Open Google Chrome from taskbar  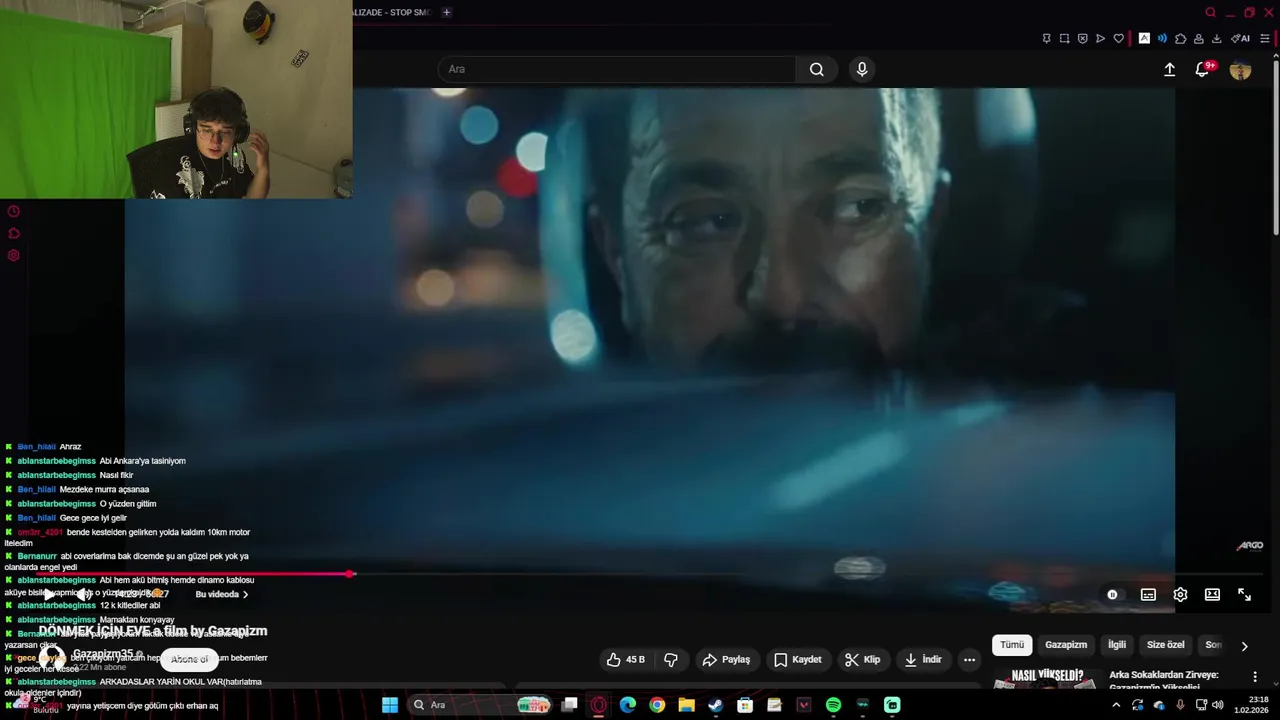pyautogui.click(x=657, y=705)
